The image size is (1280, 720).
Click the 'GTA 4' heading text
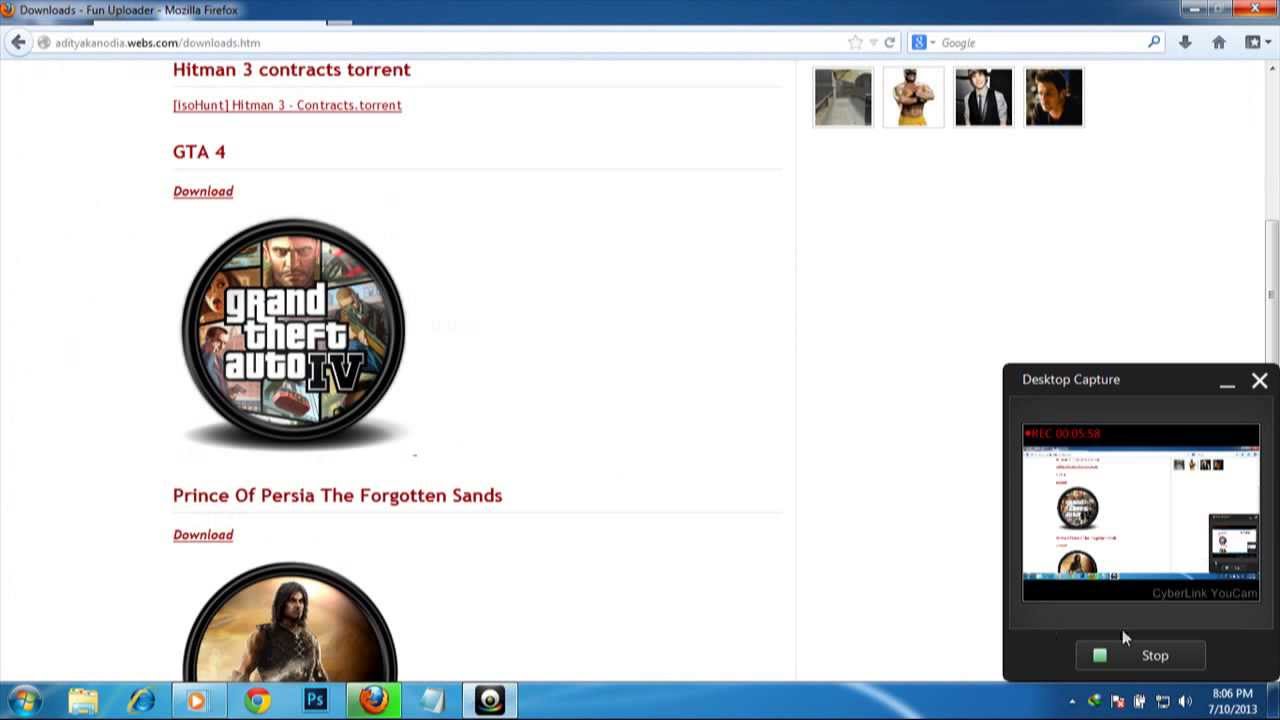[x=199, y=152]
